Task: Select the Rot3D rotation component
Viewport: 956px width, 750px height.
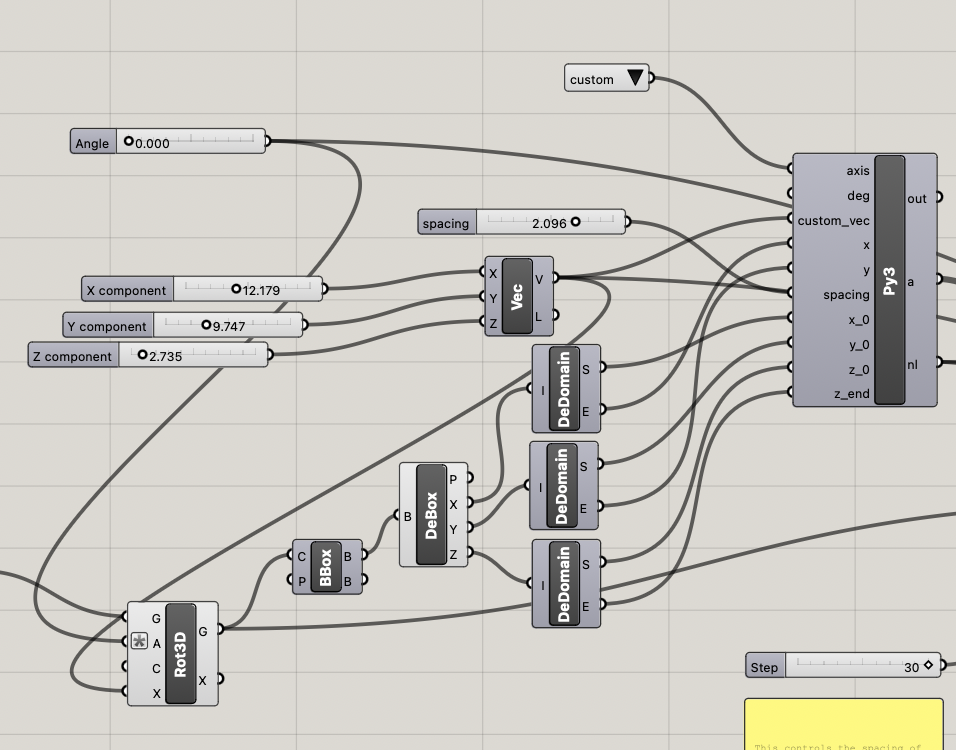Action: (180, 653)
